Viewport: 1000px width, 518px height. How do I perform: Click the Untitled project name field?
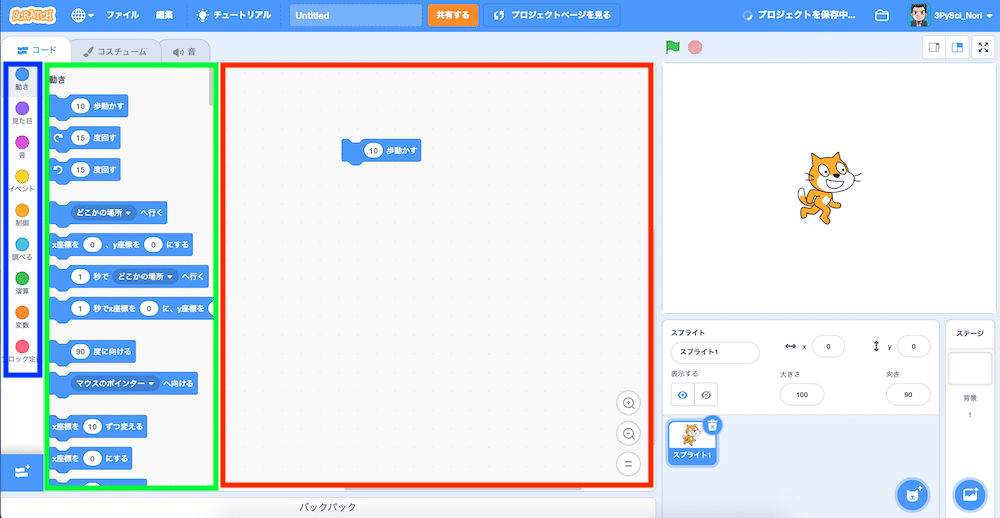[x=356, y=15]
